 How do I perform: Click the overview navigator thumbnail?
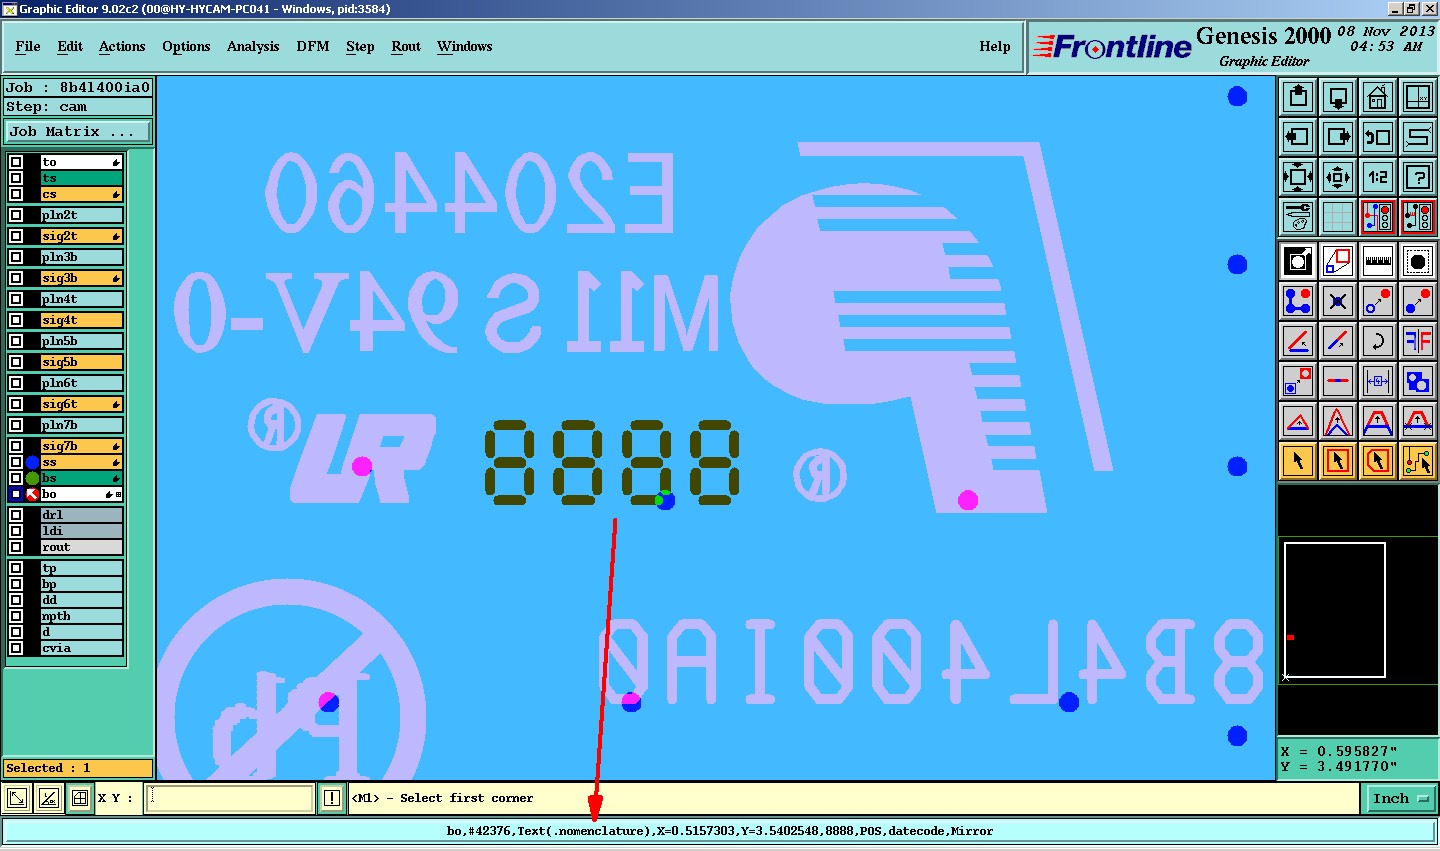(1357, 610)
